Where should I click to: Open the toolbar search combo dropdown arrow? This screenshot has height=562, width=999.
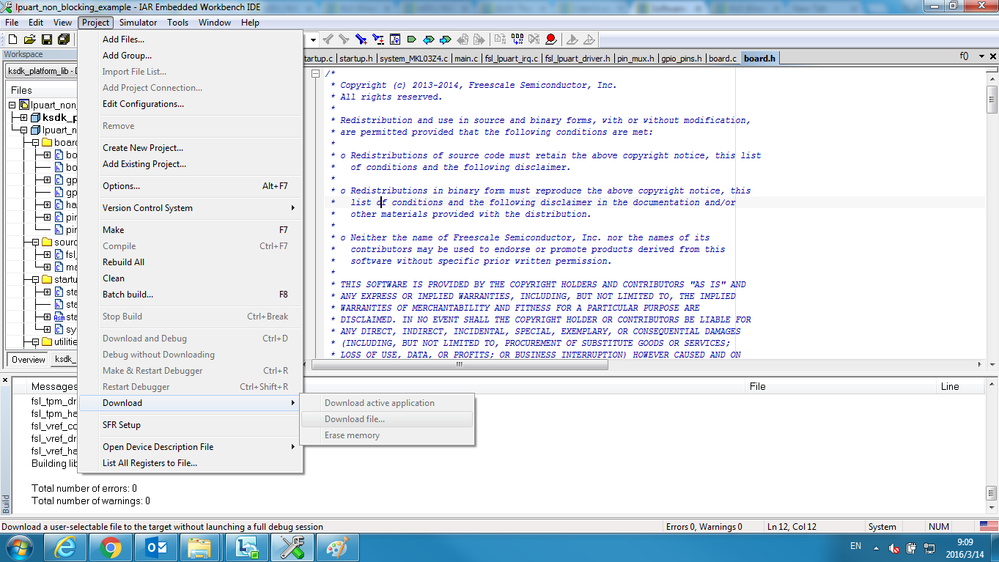click(x=313, y=40)
